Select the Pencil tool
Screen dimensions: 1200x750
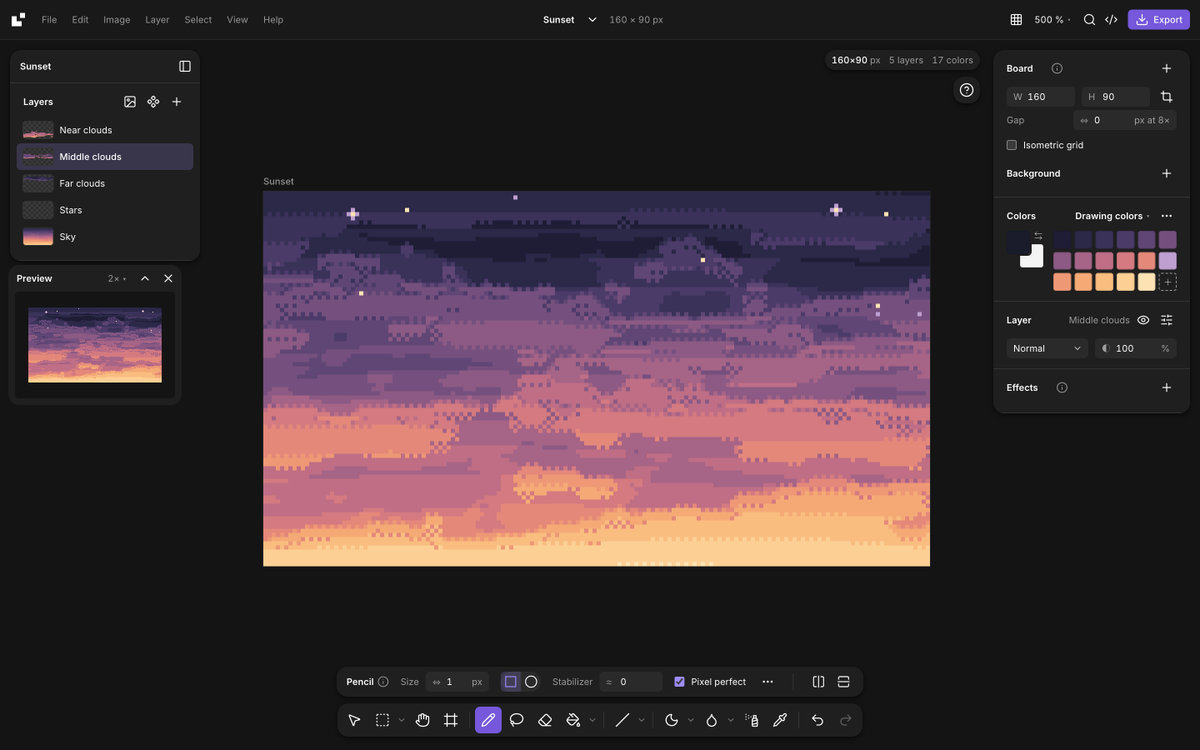coord(488,720)
